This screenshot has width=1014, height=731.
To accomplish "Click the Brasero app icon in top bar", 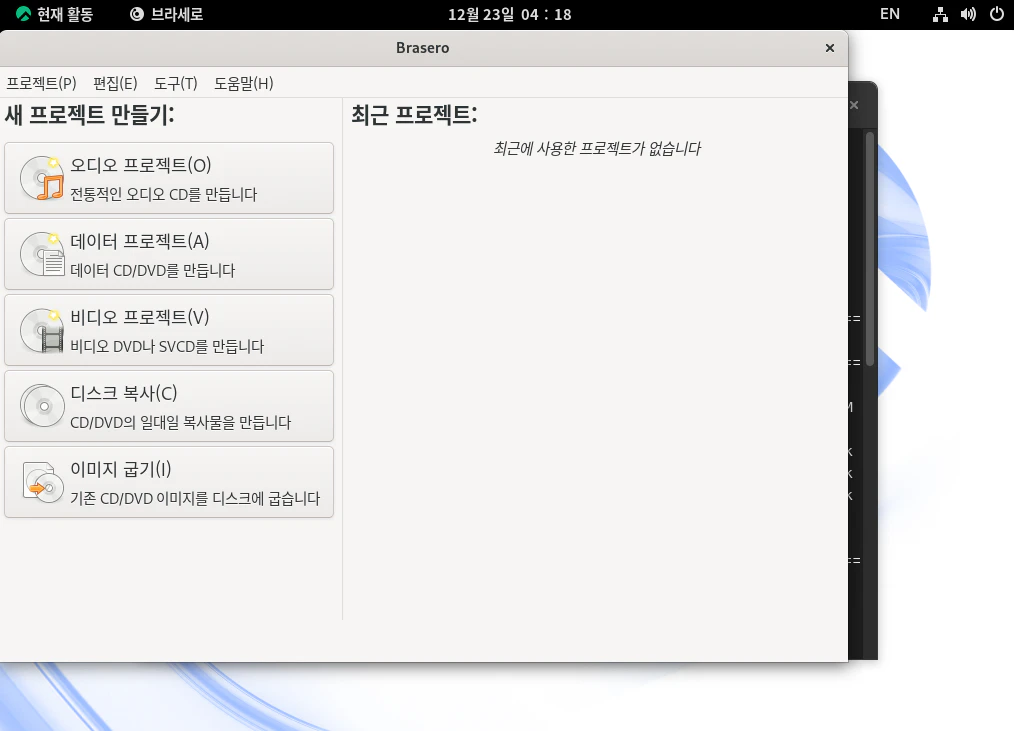I will click(136, 14).
